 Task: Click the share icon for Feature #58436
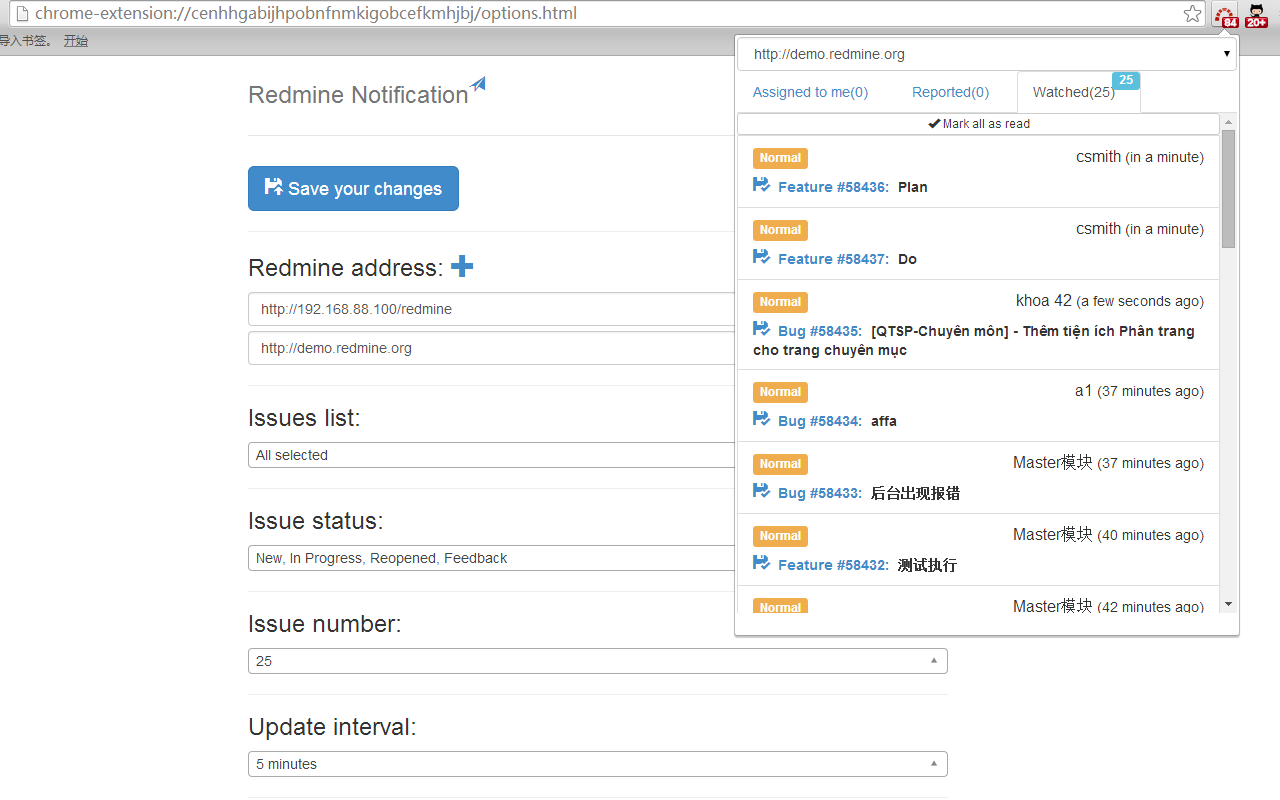761,185
